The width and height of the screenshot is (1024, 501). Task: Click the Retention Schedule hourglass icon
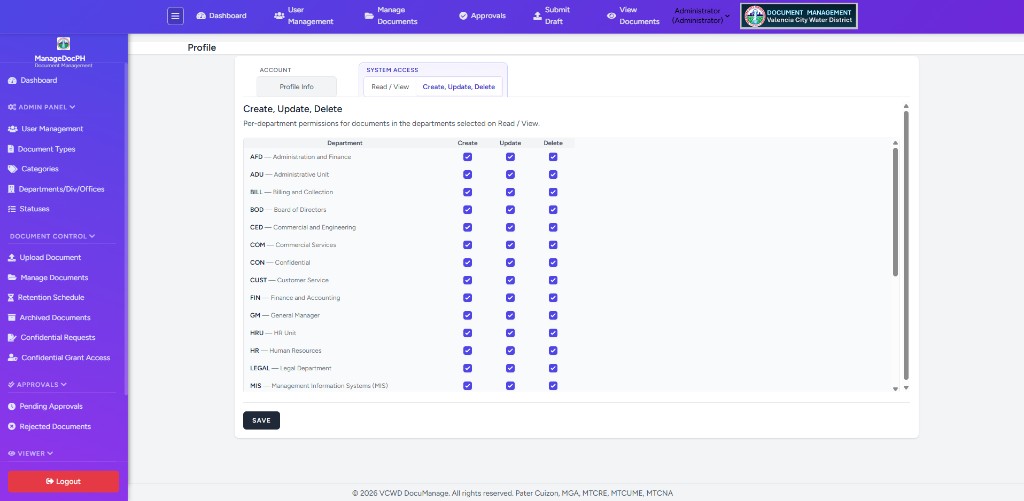[x=11, y=297]
